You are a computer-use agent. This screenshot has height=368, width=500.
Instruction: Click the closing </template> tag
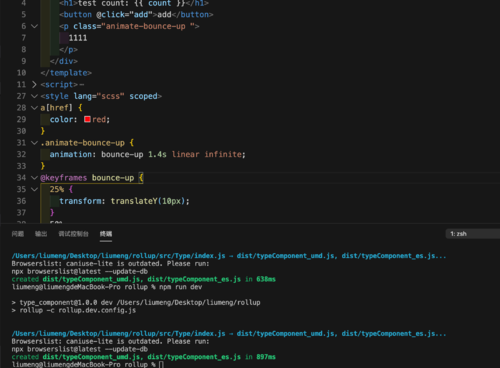click(66, 73)
